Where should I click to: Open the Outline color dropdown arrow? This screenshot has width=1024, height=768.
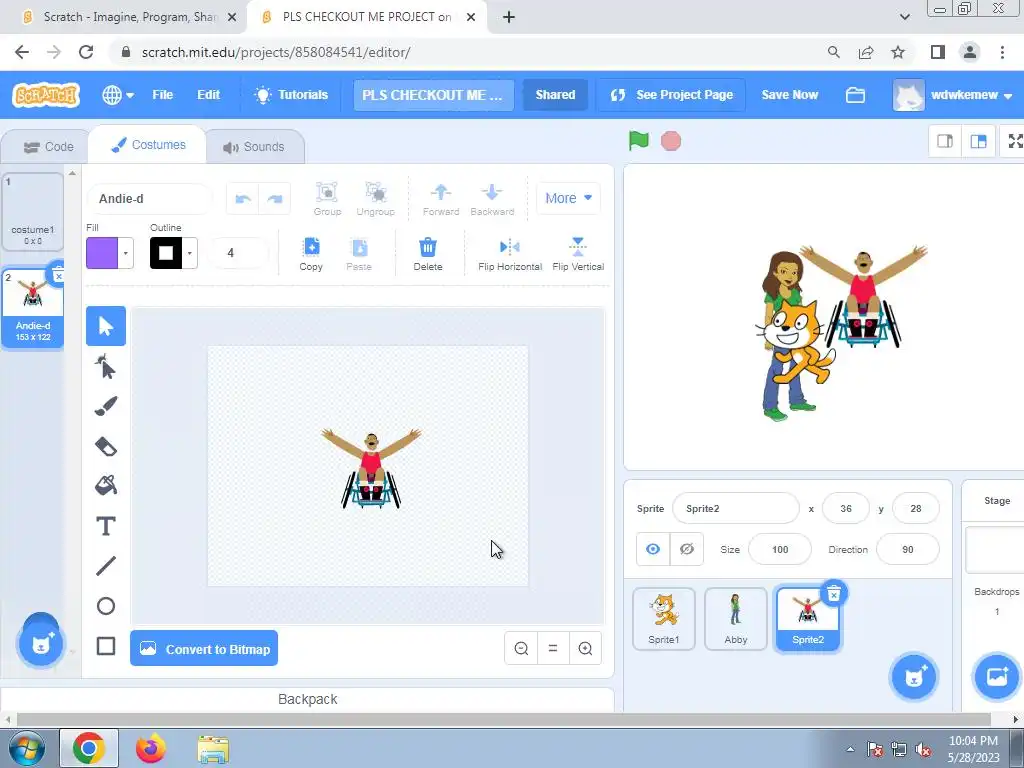pos(190,253)
